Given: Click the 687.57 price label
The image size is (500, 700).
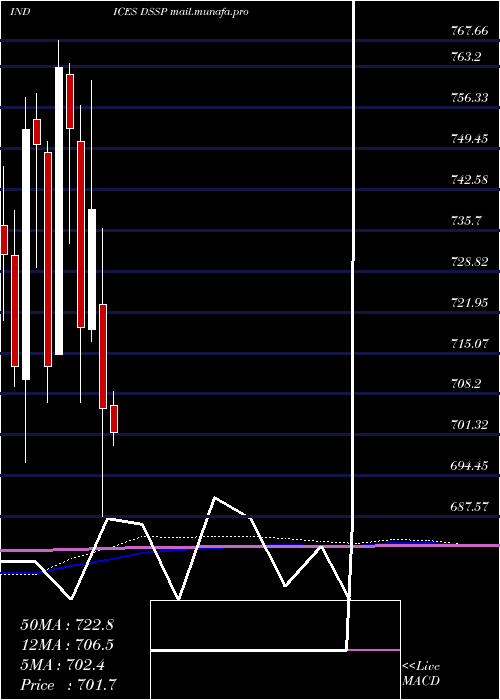Looking at the screenshot, I should click(x=468, y=507).
